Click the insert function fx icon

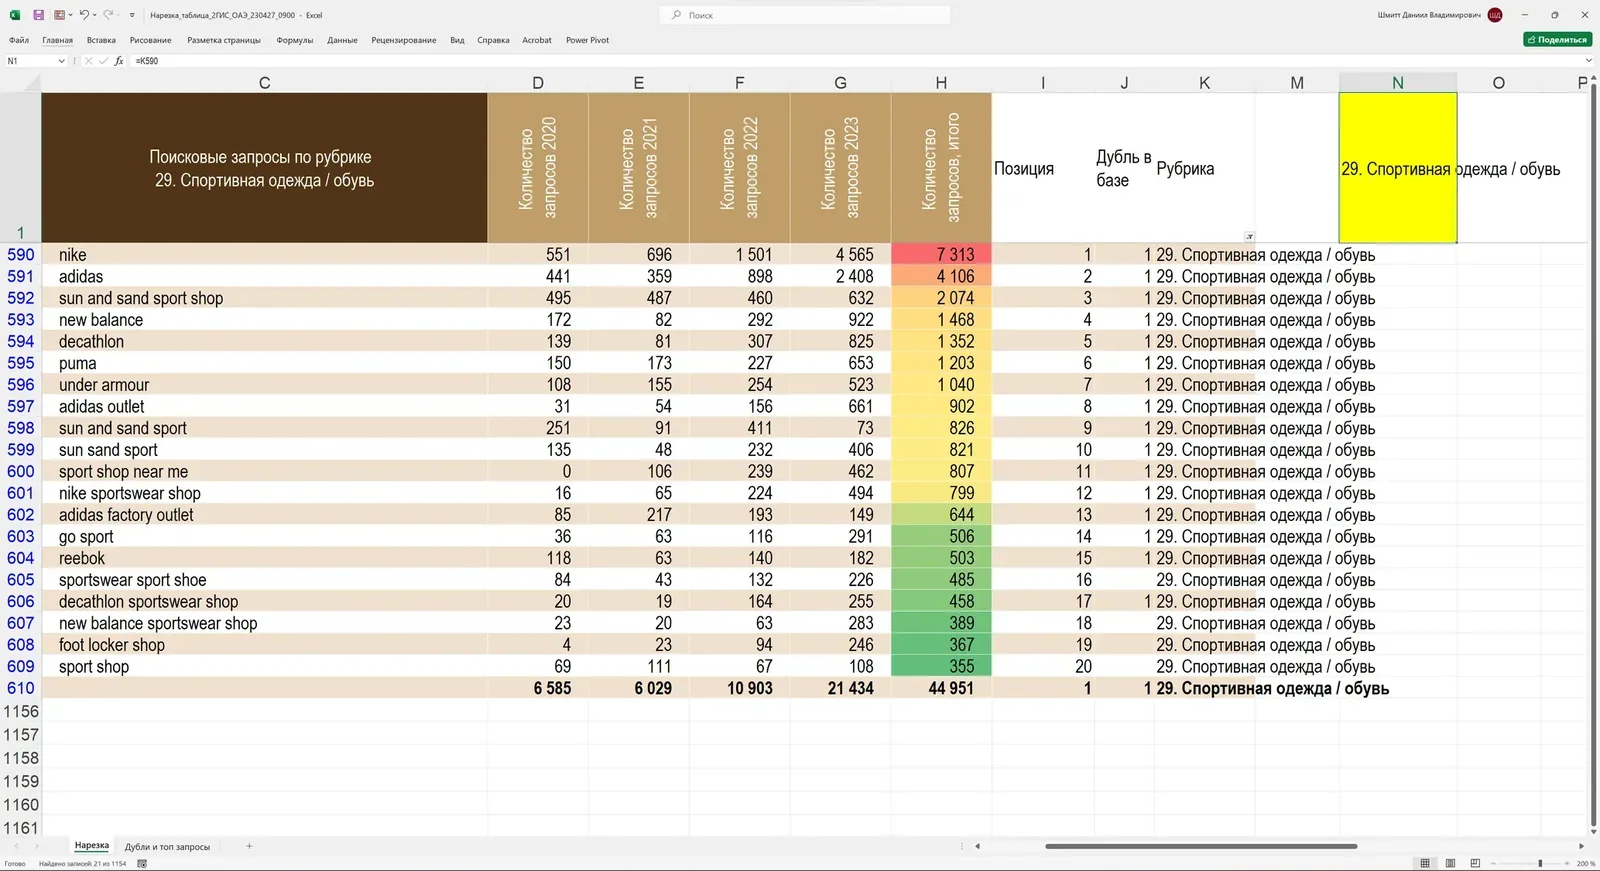(119, 61)
